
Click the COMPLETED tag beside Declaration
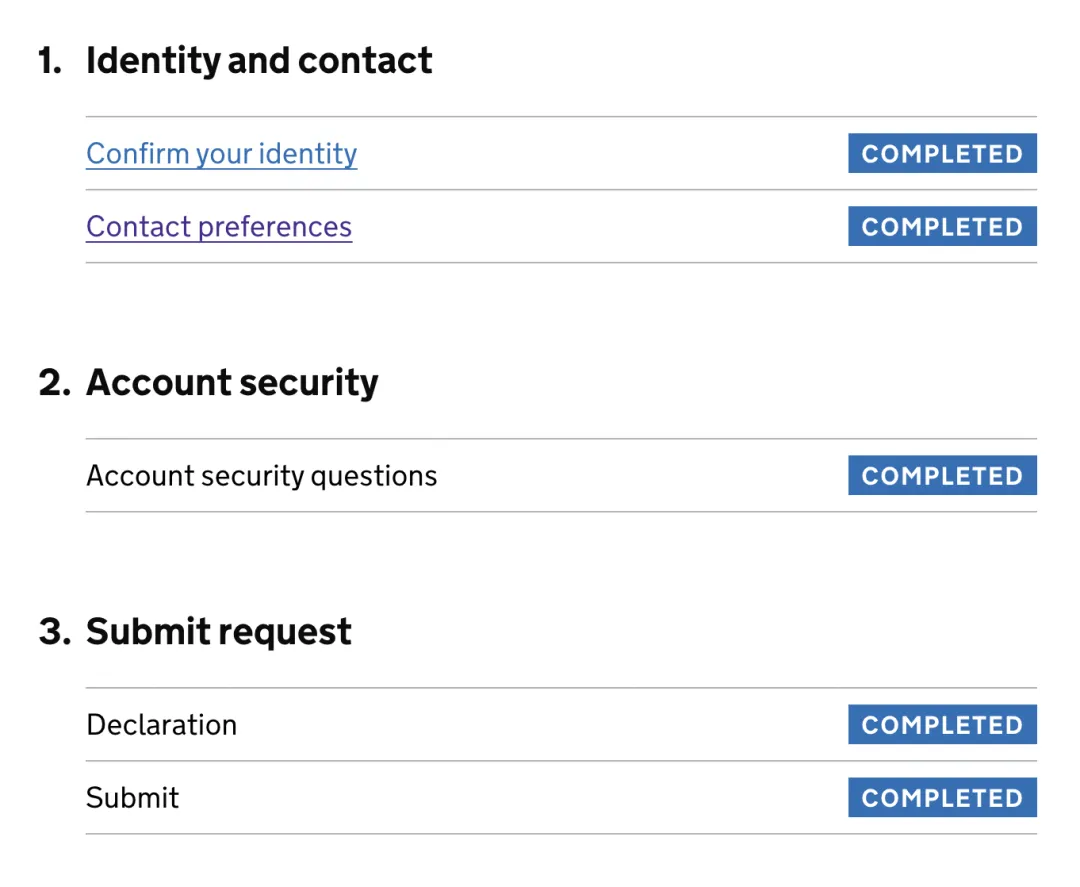click(942, 725)
